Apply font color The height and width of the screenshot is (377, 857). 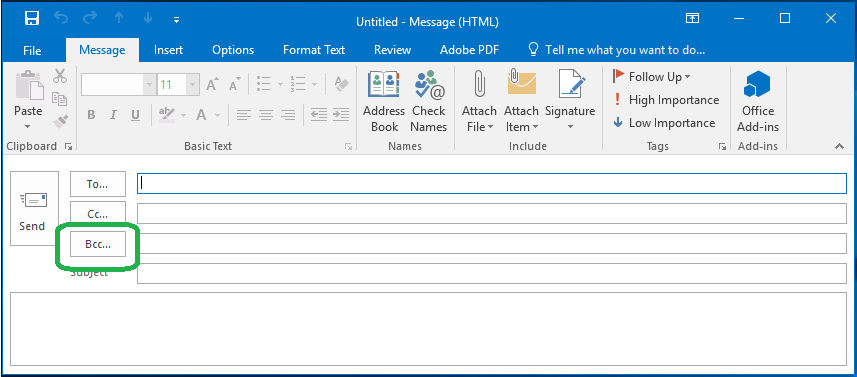pos(202,115)
